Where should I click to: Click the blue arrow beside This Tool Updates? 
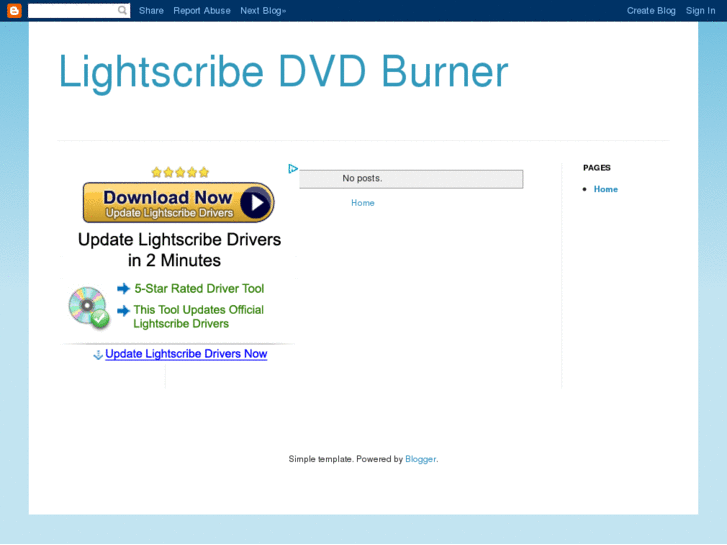pyautogui.click(x=123, y=310)
